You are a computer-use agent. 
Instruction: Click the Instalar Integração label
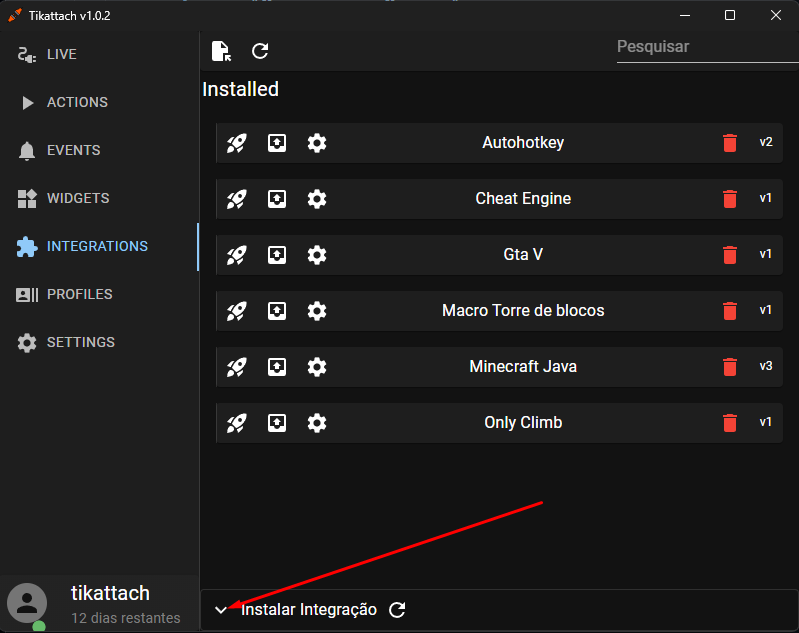(309, 610)
